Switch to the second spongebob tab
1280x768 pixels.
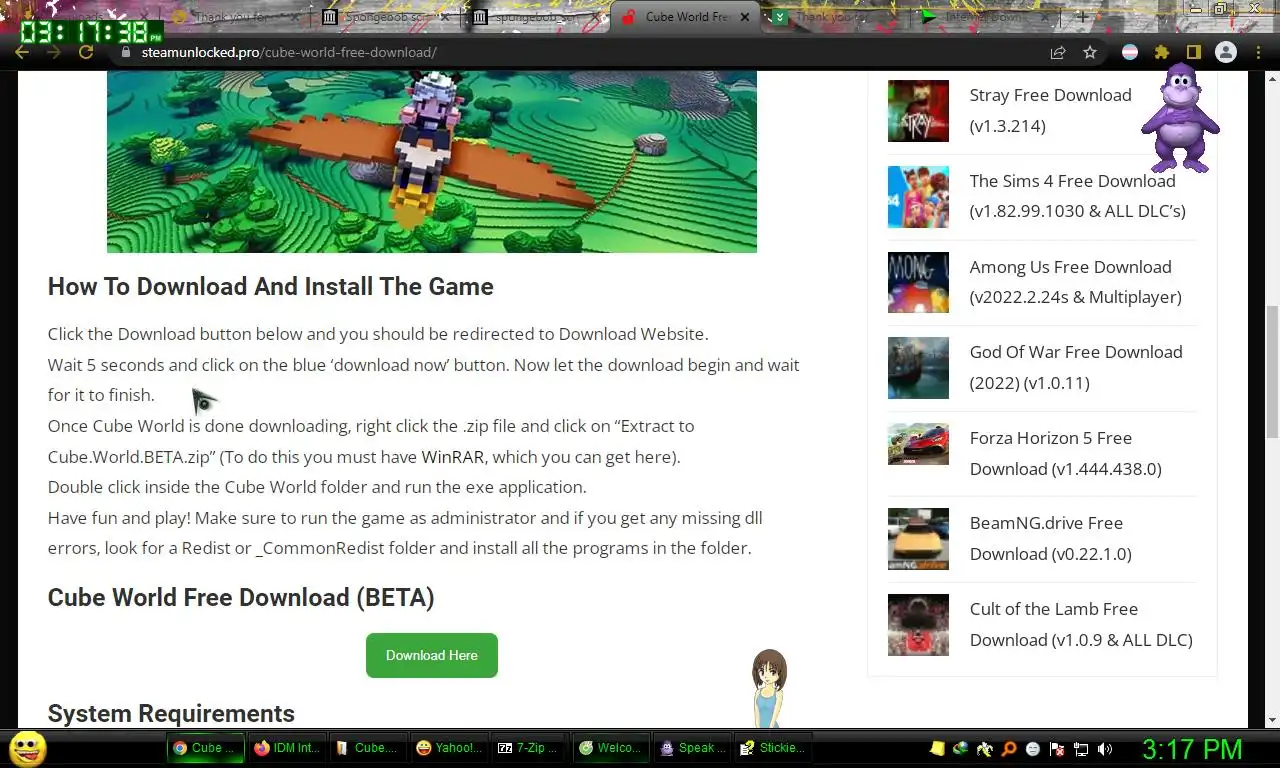(x=535, y=17)
